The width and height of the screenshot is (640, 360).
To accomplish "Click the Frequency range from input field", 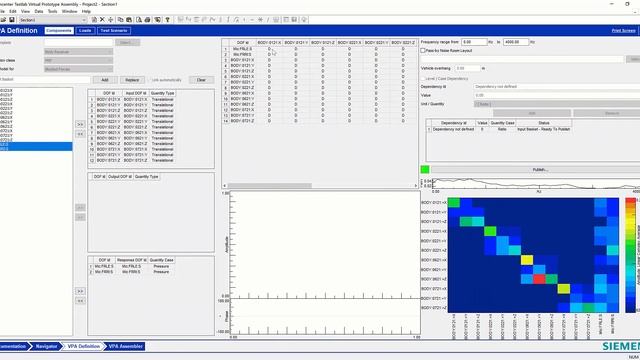I will (474, 42).
